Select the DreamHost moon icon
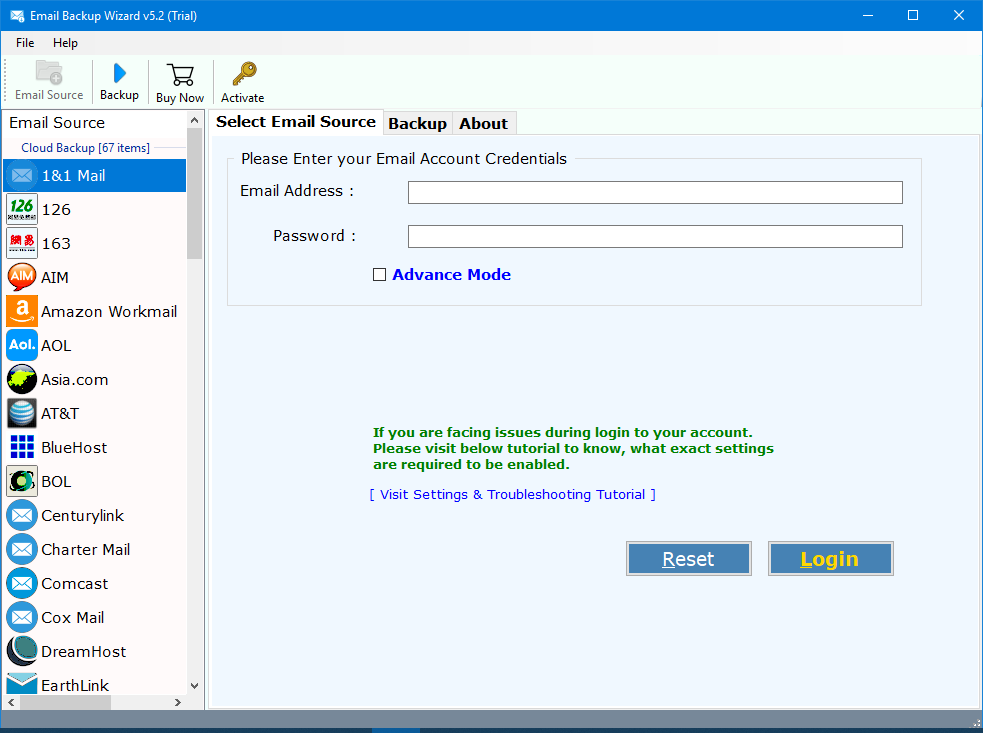Viewport: 983px width, 733px height. pyautogui.click(x=22, y=651)
